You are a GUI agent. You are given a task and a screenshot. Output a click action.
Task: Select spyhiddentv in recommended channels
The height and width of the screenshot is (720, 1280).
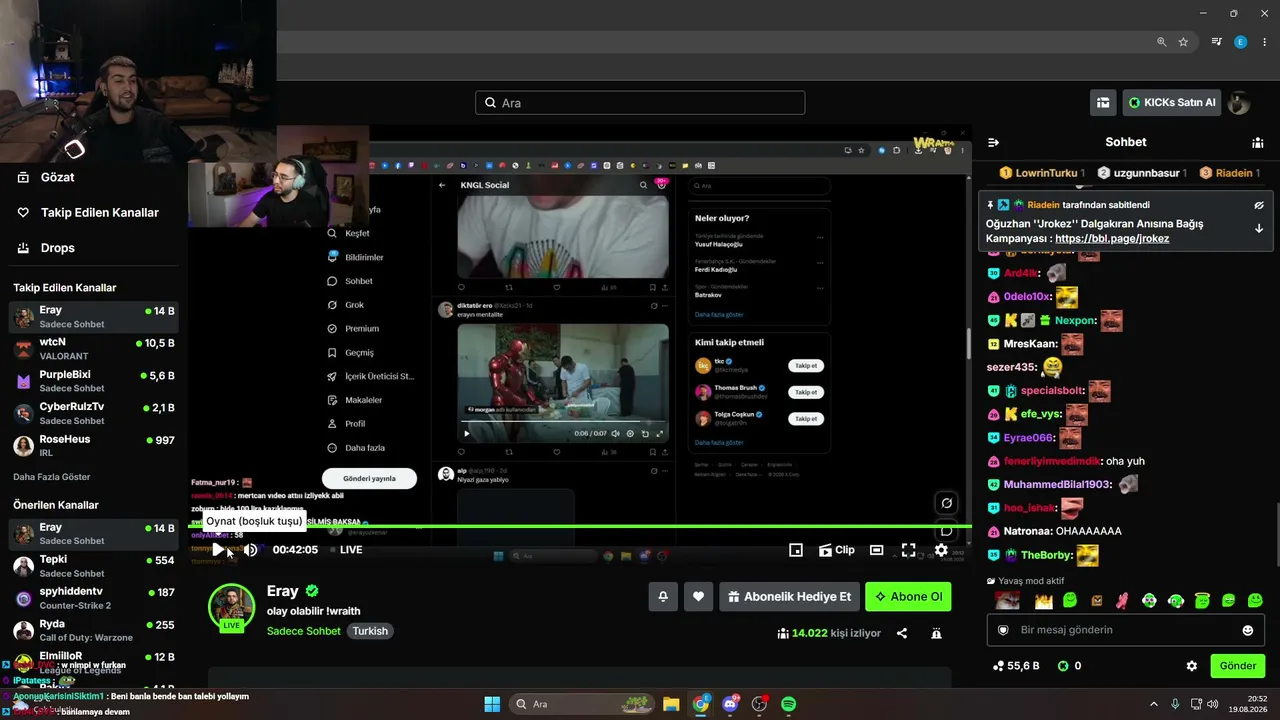pos(93,599)
